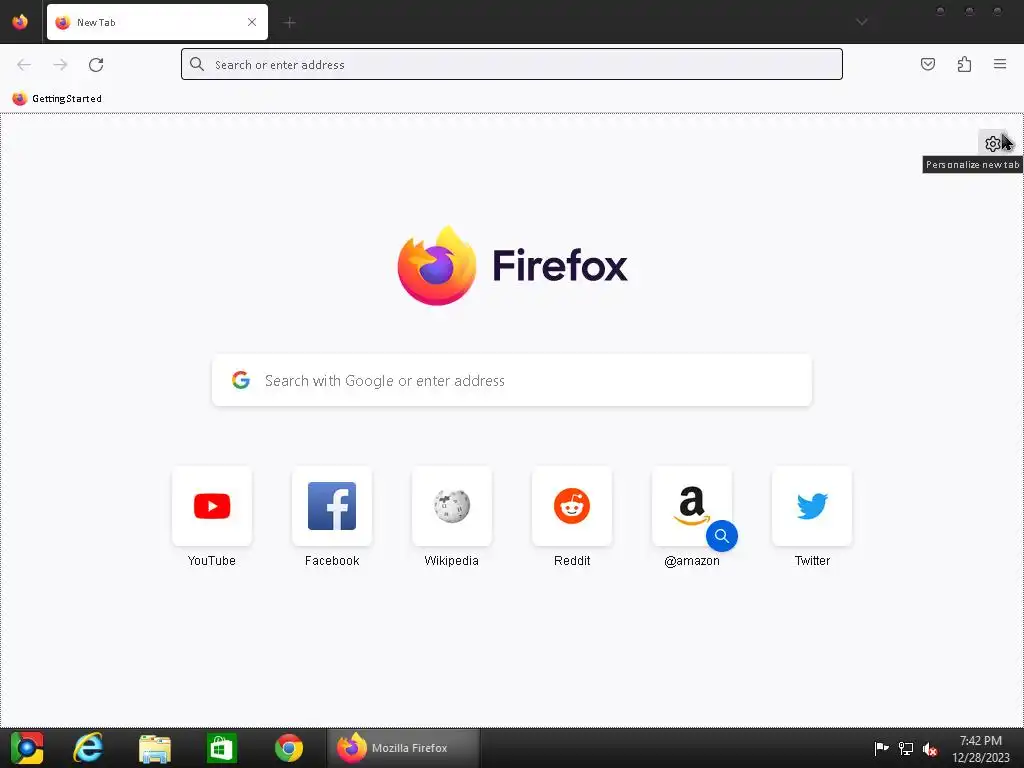Open File Explorer from the taskbar
Image resolution: width=1024 pixels, height=768 pixels.
(155, 748)
